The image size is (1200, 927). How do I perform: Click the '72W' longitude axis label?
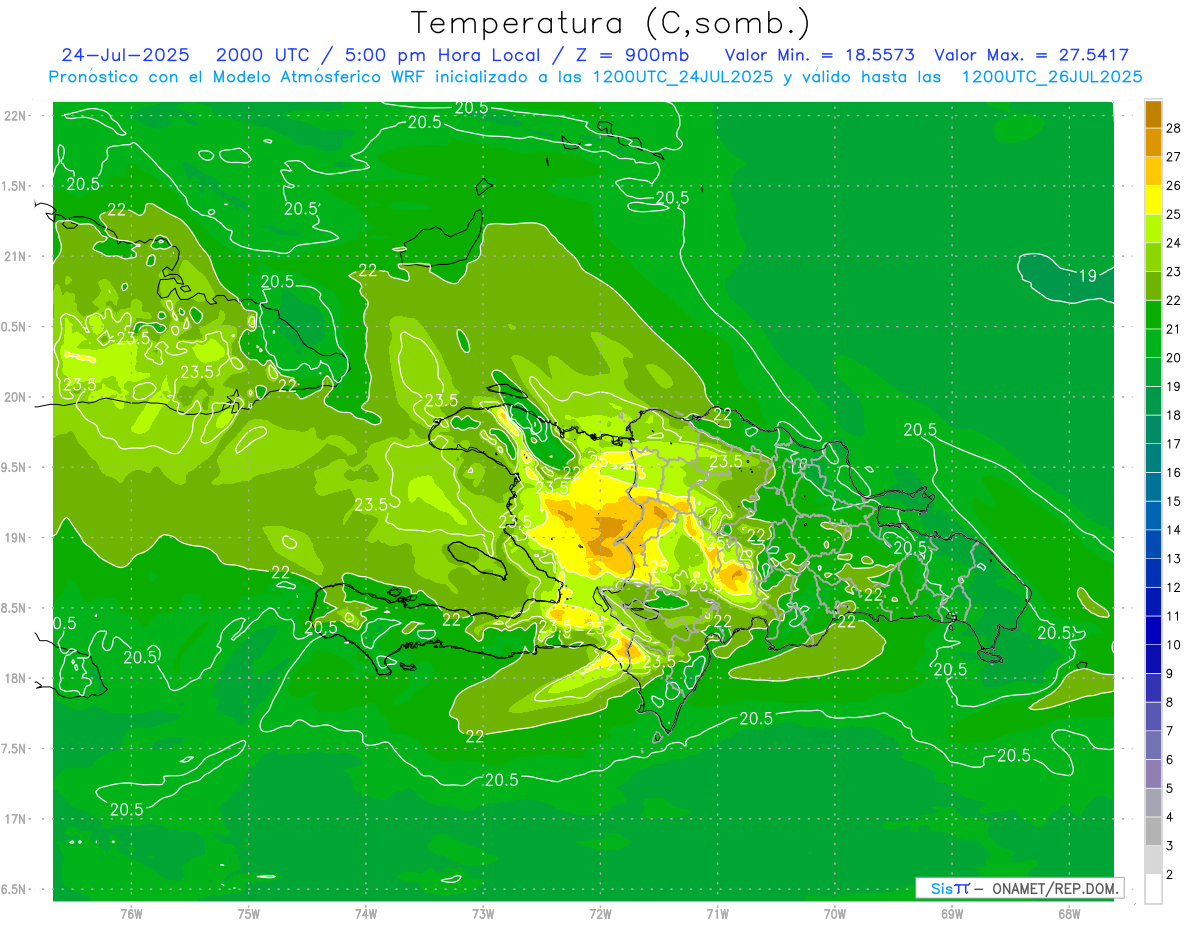(x=600, y=913)
